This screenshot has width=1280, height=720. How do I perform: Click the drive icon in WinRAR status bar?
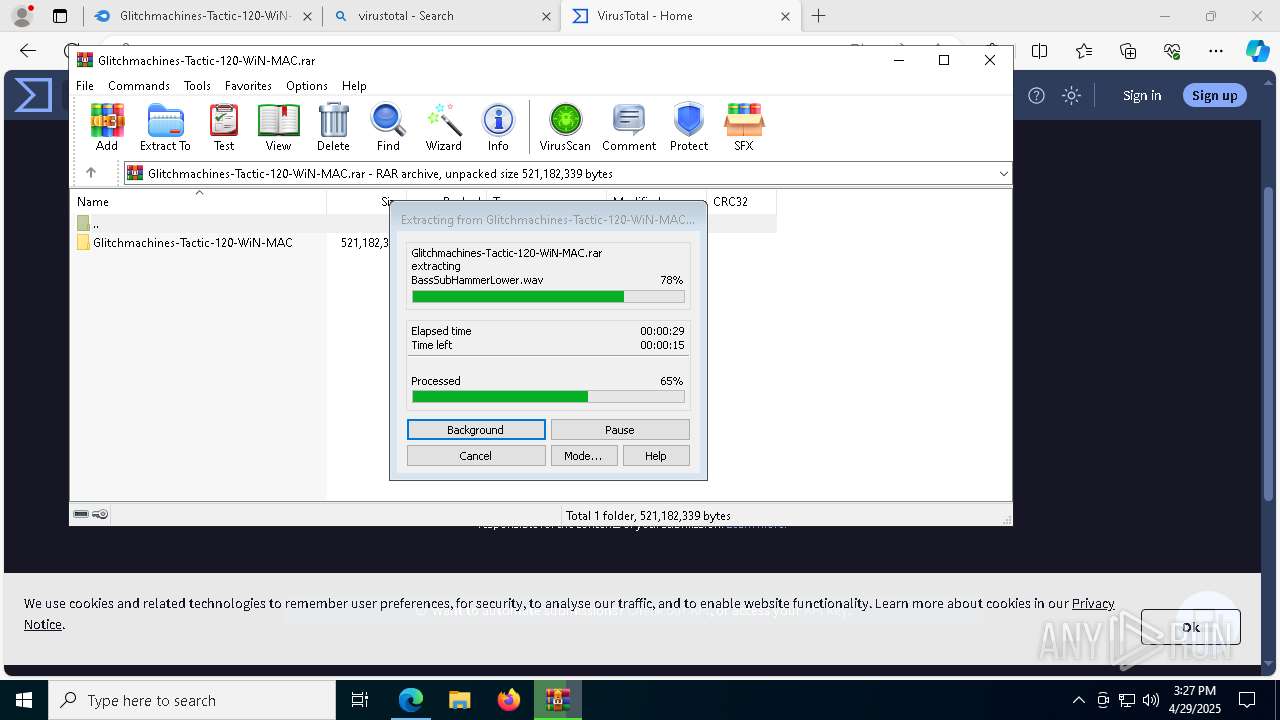click(x=81, y=514)
